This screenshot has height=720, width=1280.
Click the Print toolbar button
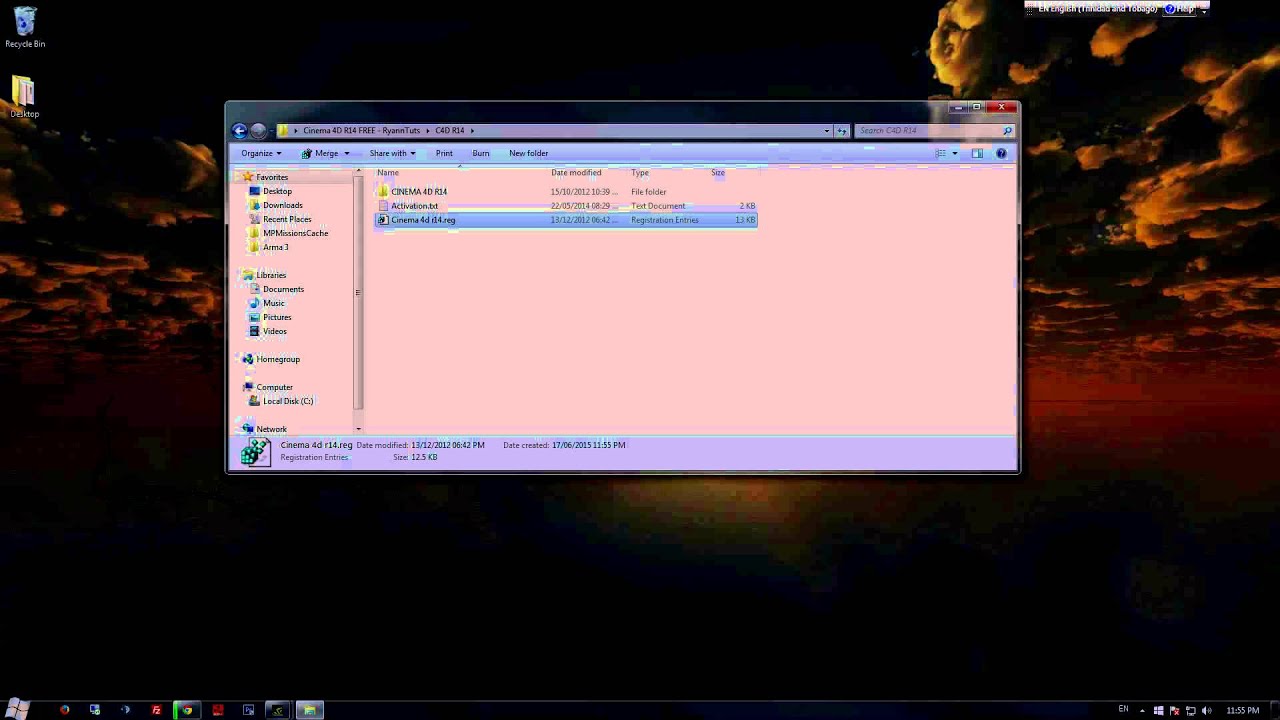point(444,153)
